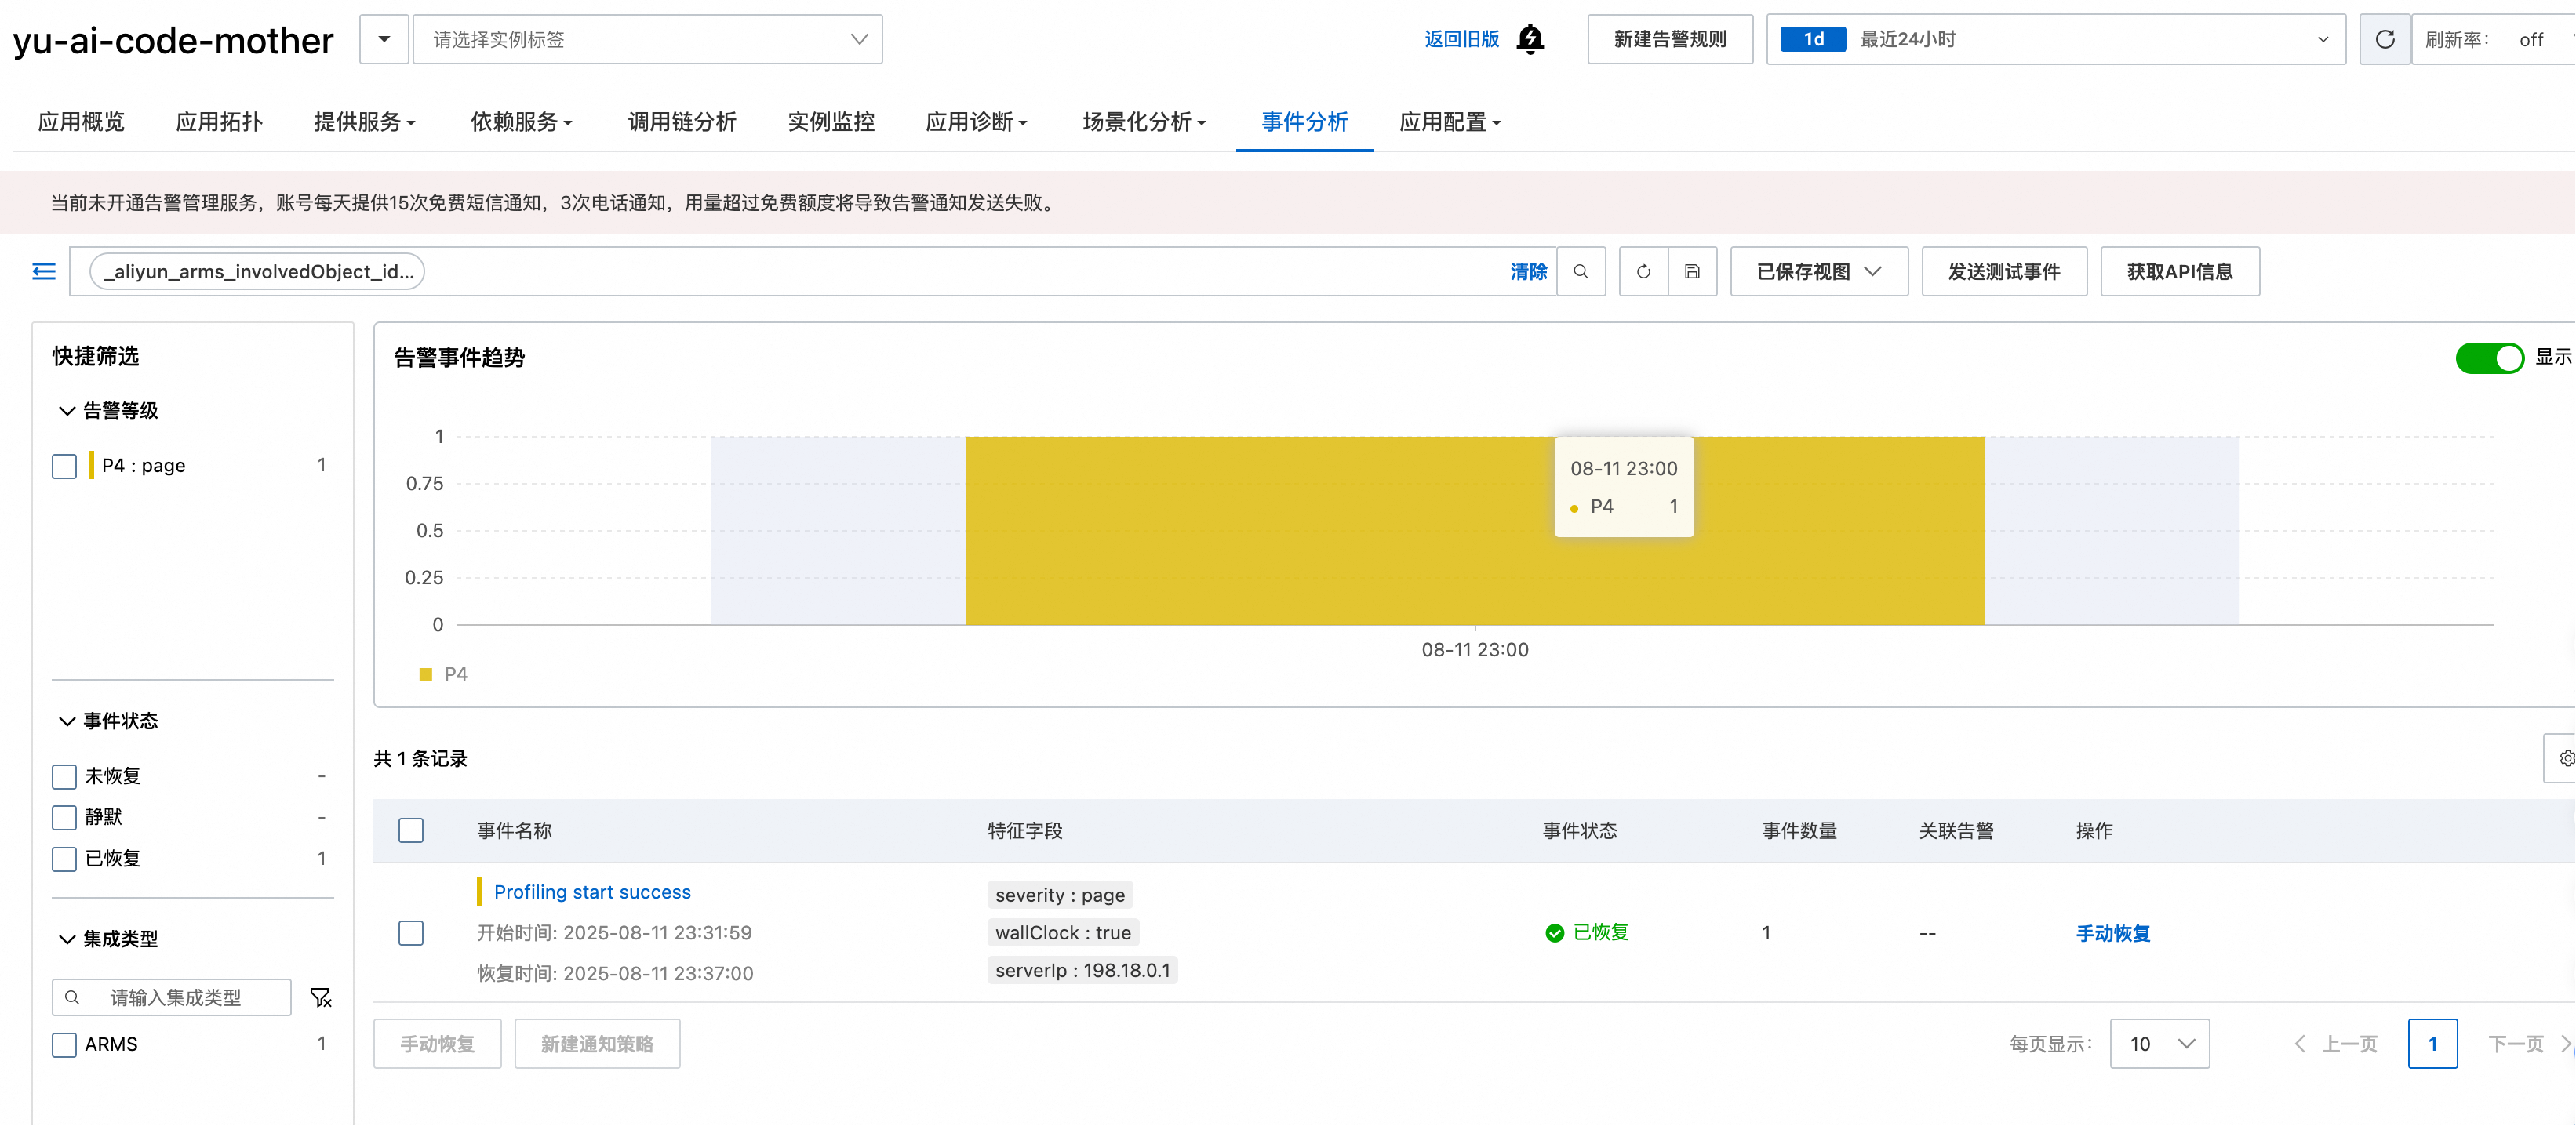Open the Profiling start success event link
Screen dimensions: 2576x1126
click(592, 892)
